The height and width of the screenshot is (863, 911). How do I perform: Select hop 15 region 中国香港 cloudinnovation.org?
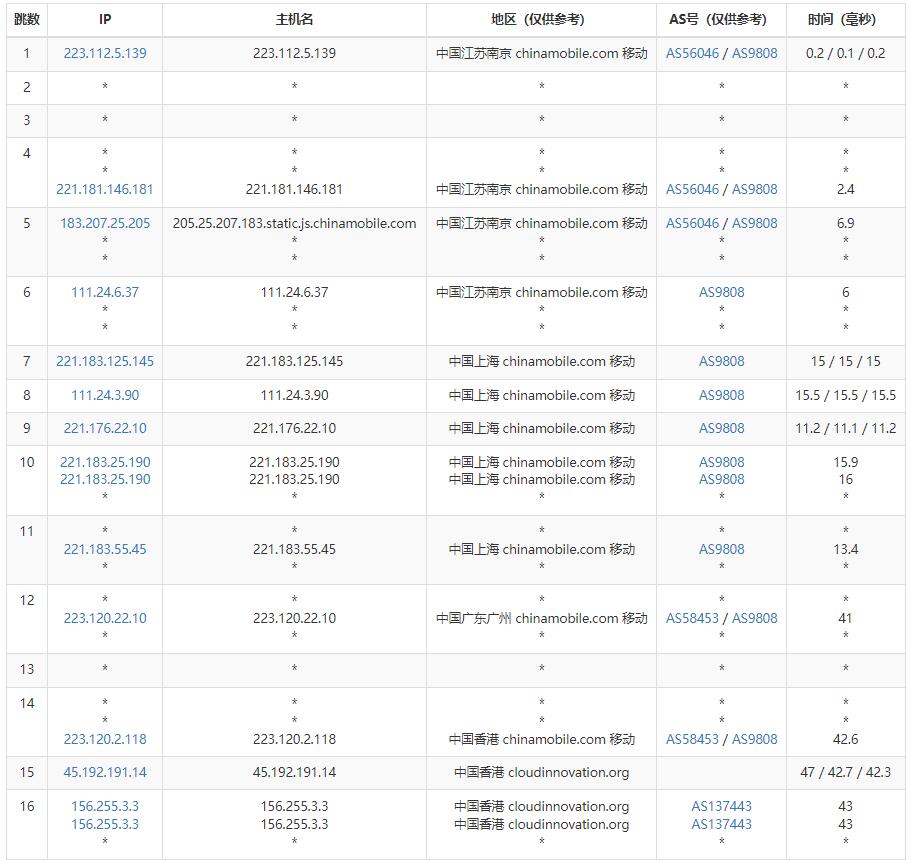(x=541, y=772)
